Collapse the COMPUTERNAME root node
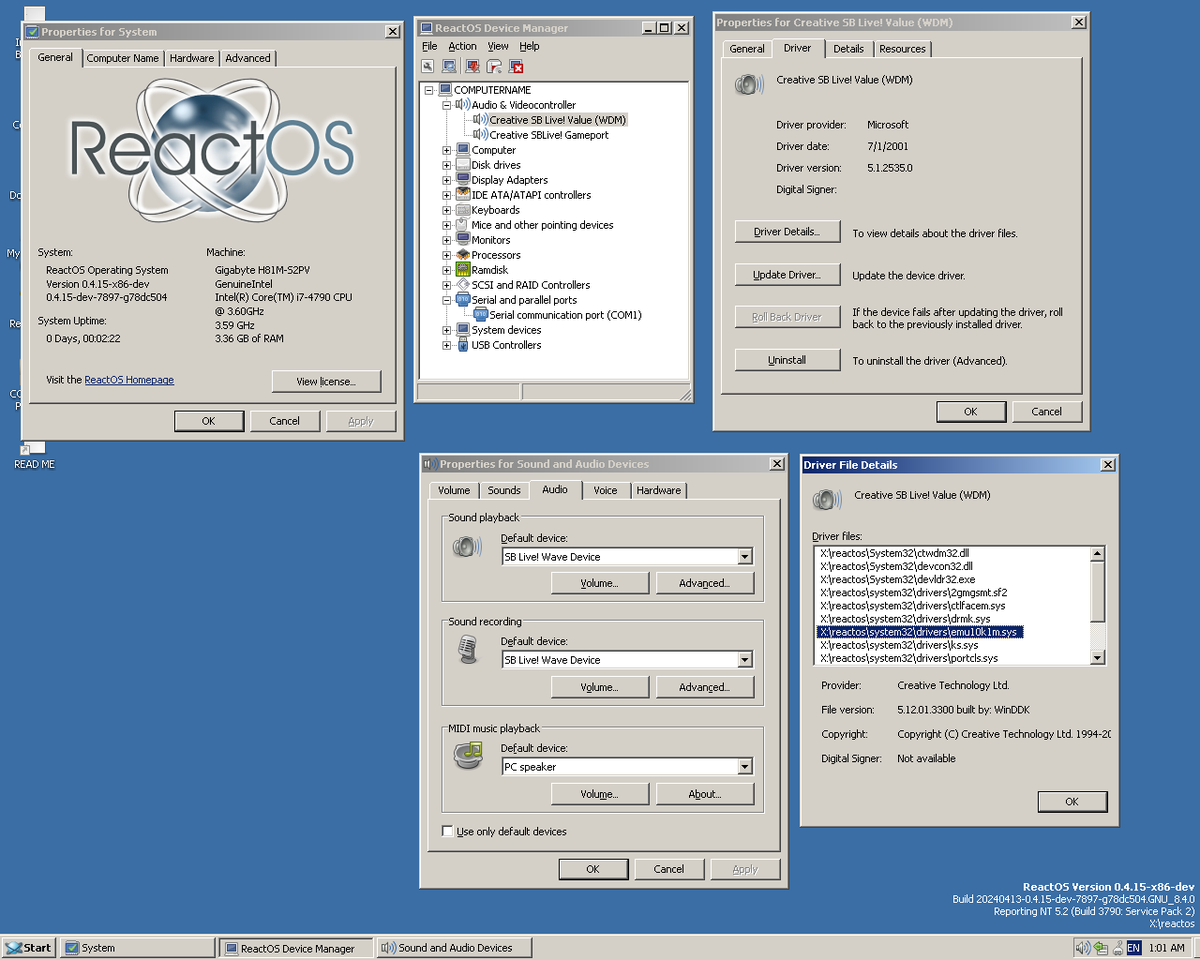Image resolution: width=1200 pixels, height=960 pixels. (429, 90)
